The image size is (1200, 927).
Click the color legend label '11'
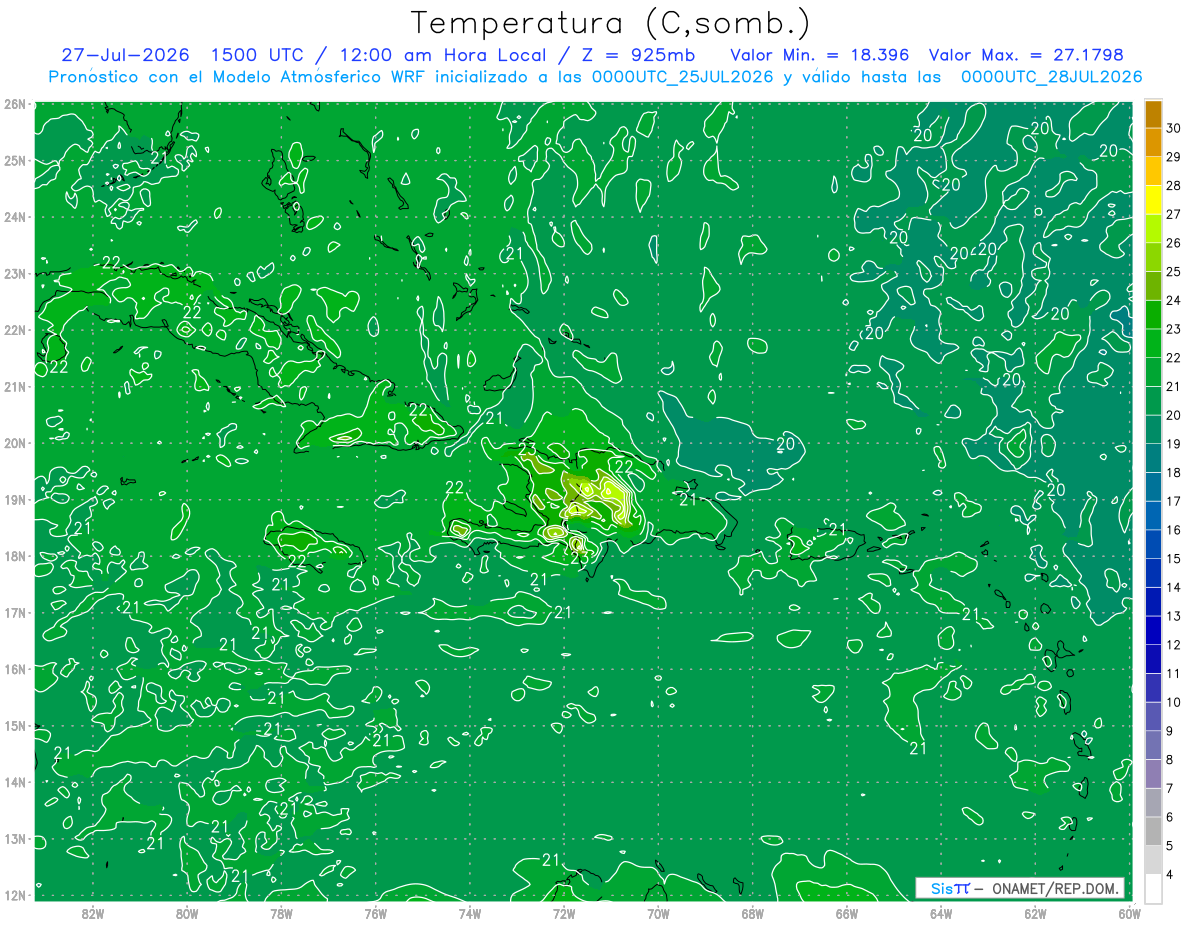(x=1174, y=674)
